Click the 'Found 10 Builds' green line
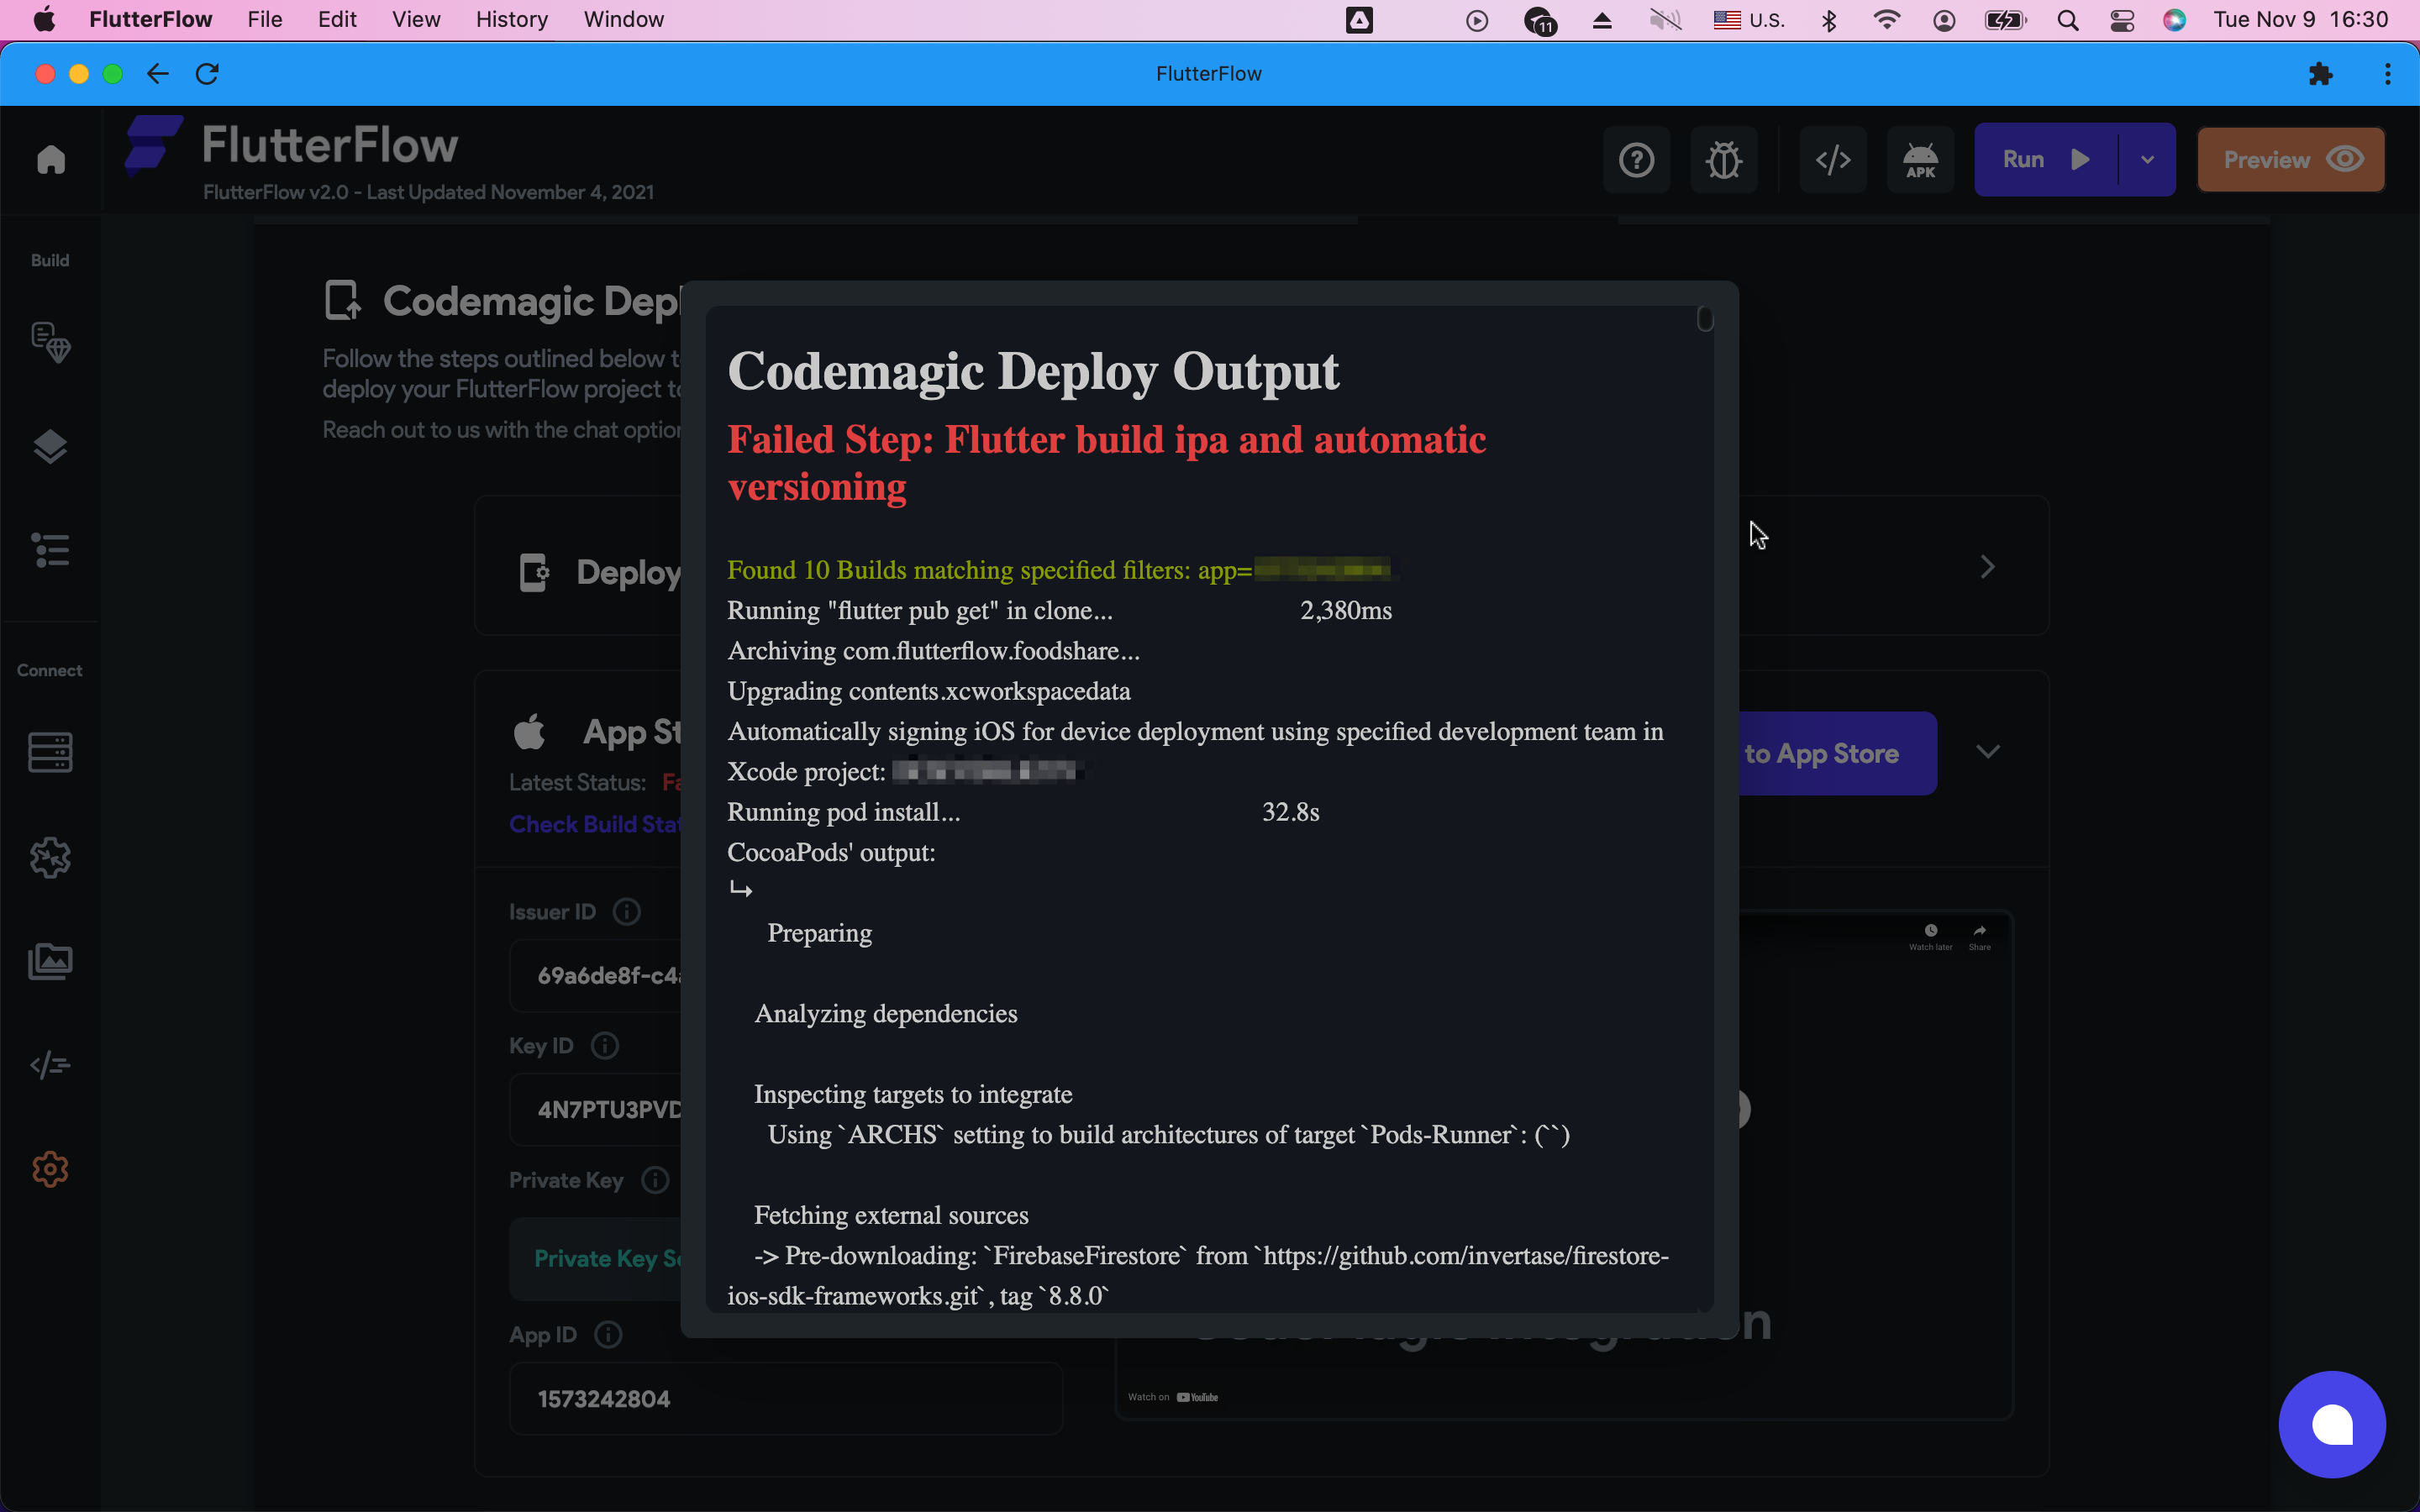 click(1059, 570)
